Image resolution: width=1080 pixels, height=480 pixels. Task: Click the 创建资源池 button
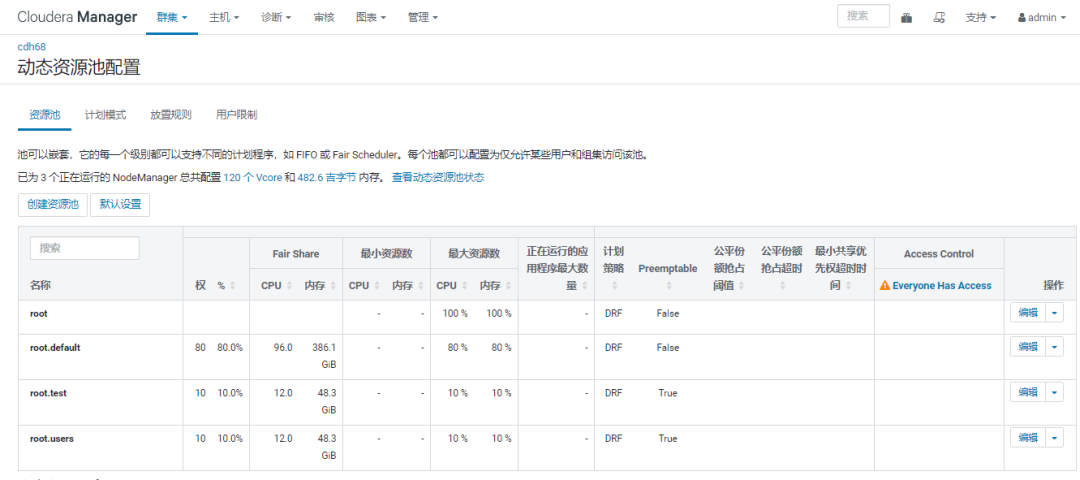click(x=53, y=205)
